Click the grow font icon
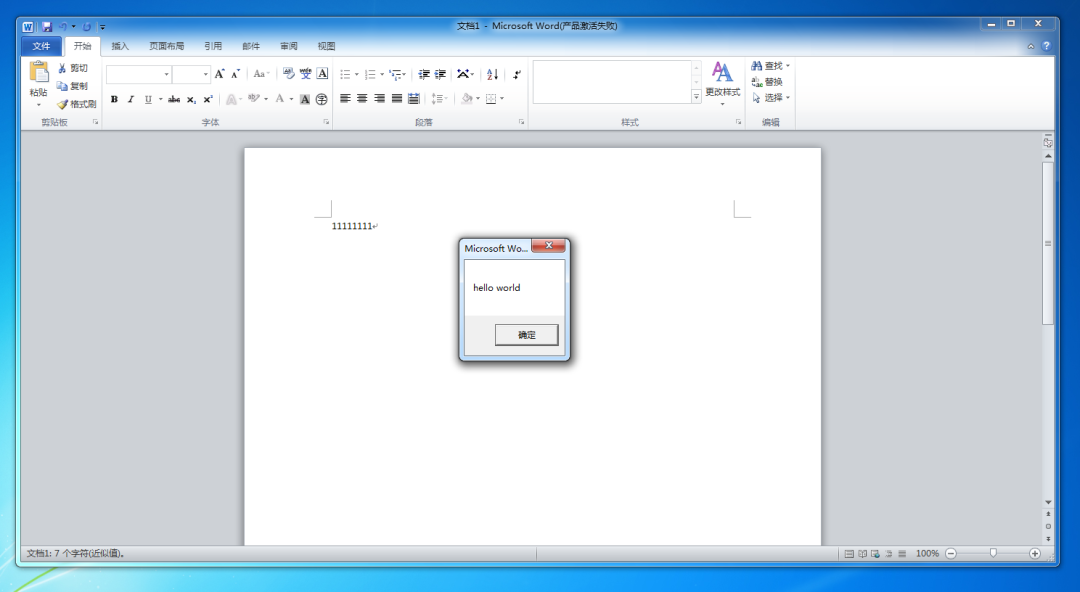Viewport: 1080px width, 592px height. (220, 74)
